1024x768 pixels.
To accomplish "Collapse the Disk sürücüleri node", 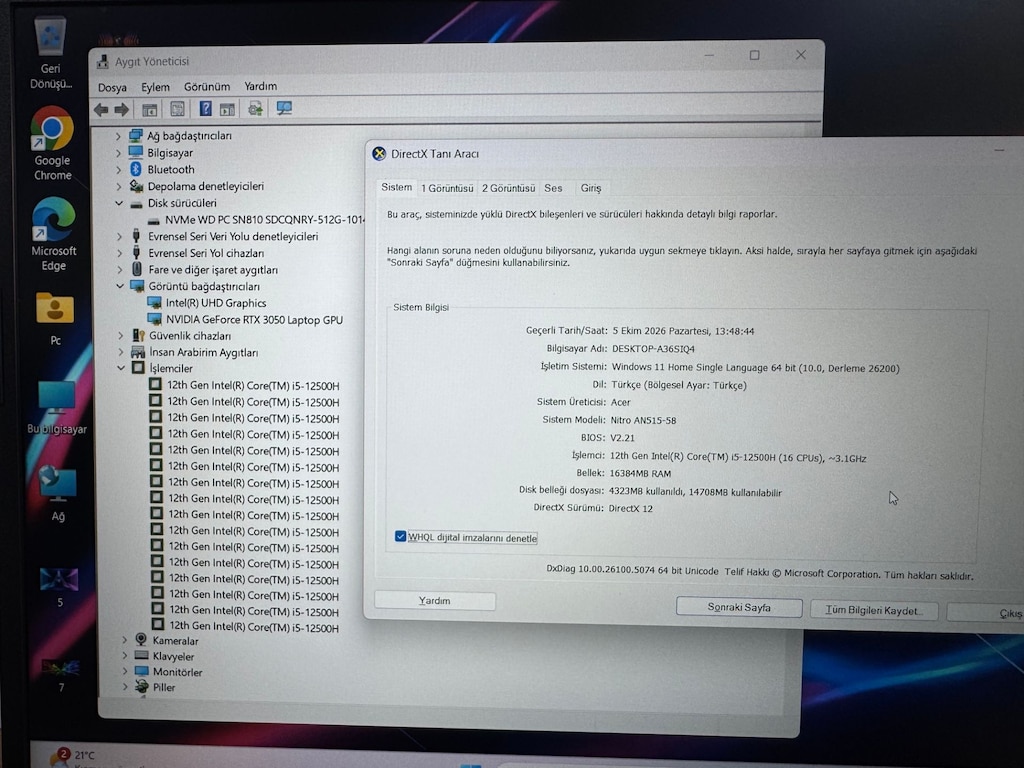I will pos(119,203).
